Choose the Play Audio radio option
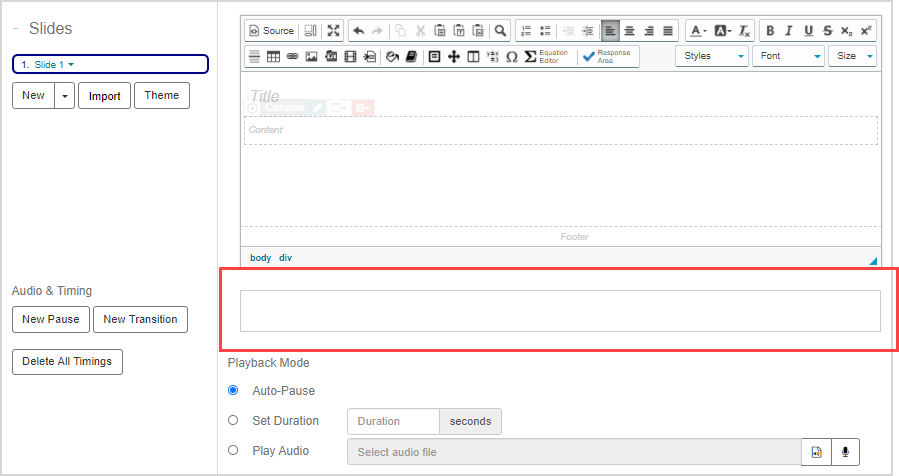The image size is (899, 476). [233, 450]
